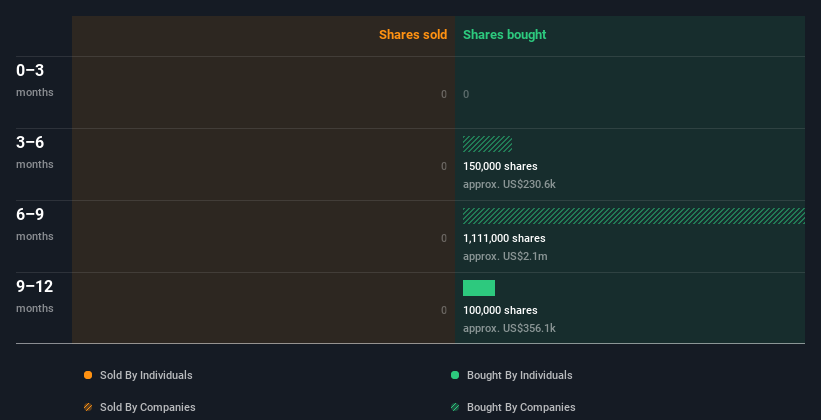Image resolution: width=821 pixels, height=420 pixels.
Task: Click the 6–9 months hatched bought bar
Action: (634, 216)
